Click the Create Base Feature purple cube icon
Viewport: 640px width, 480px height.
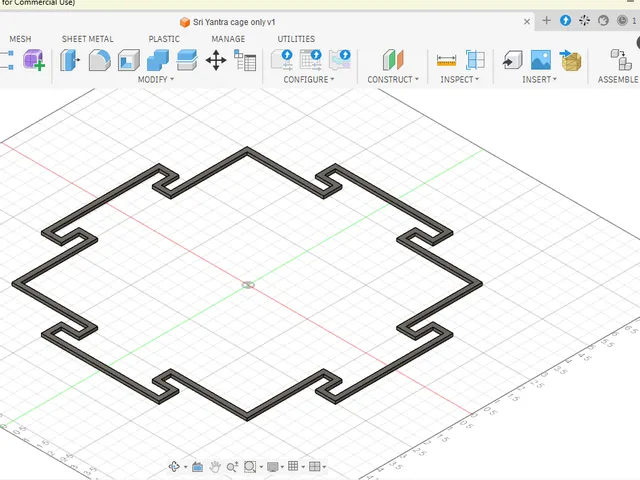click(34, 60)
